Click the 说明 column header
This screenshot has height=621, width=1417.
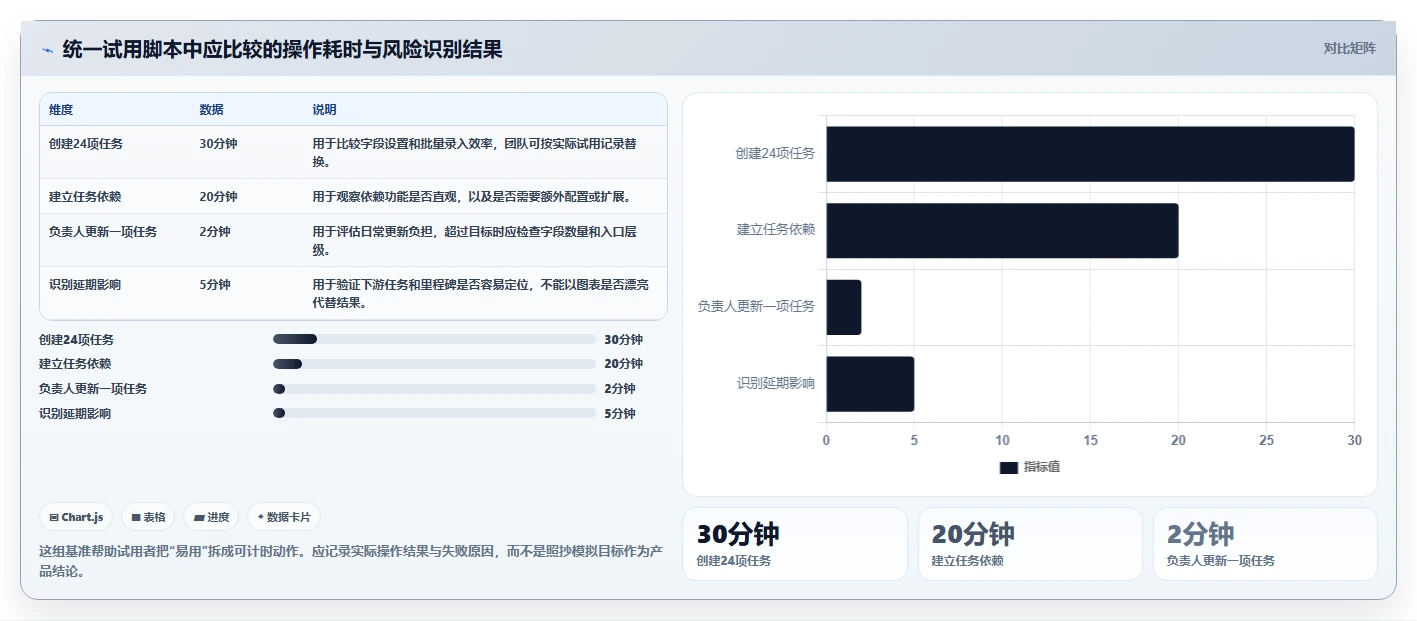coord(324,110)
